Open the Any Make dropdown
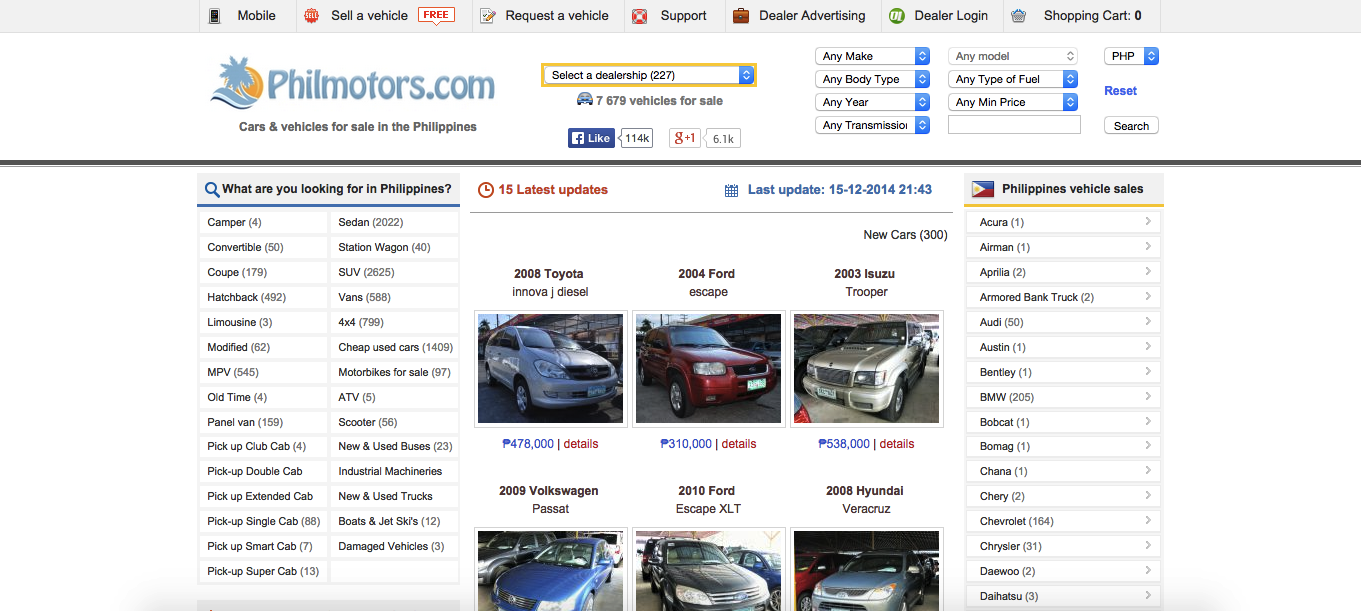This screenshot has width=1361, height=611. 871,55
